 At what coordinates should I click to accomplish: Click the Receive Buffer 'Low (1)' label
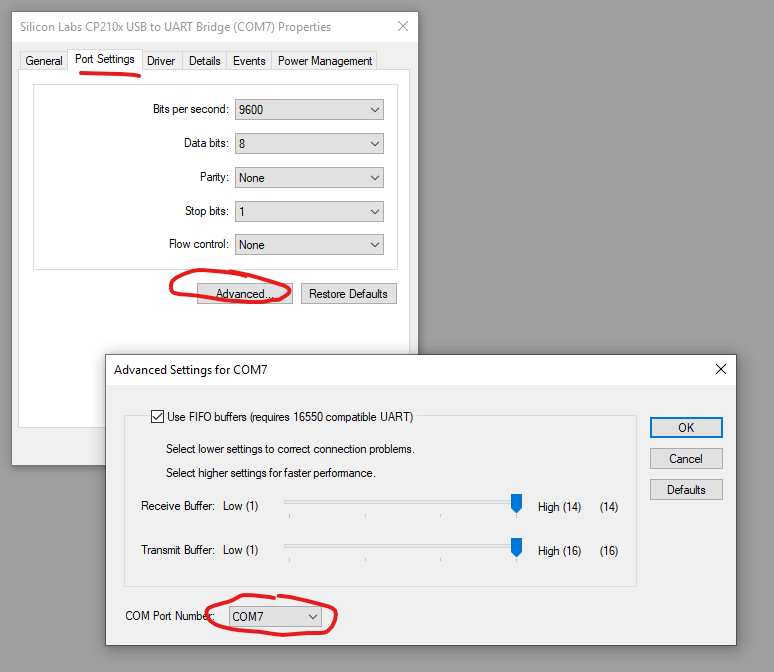240,506
